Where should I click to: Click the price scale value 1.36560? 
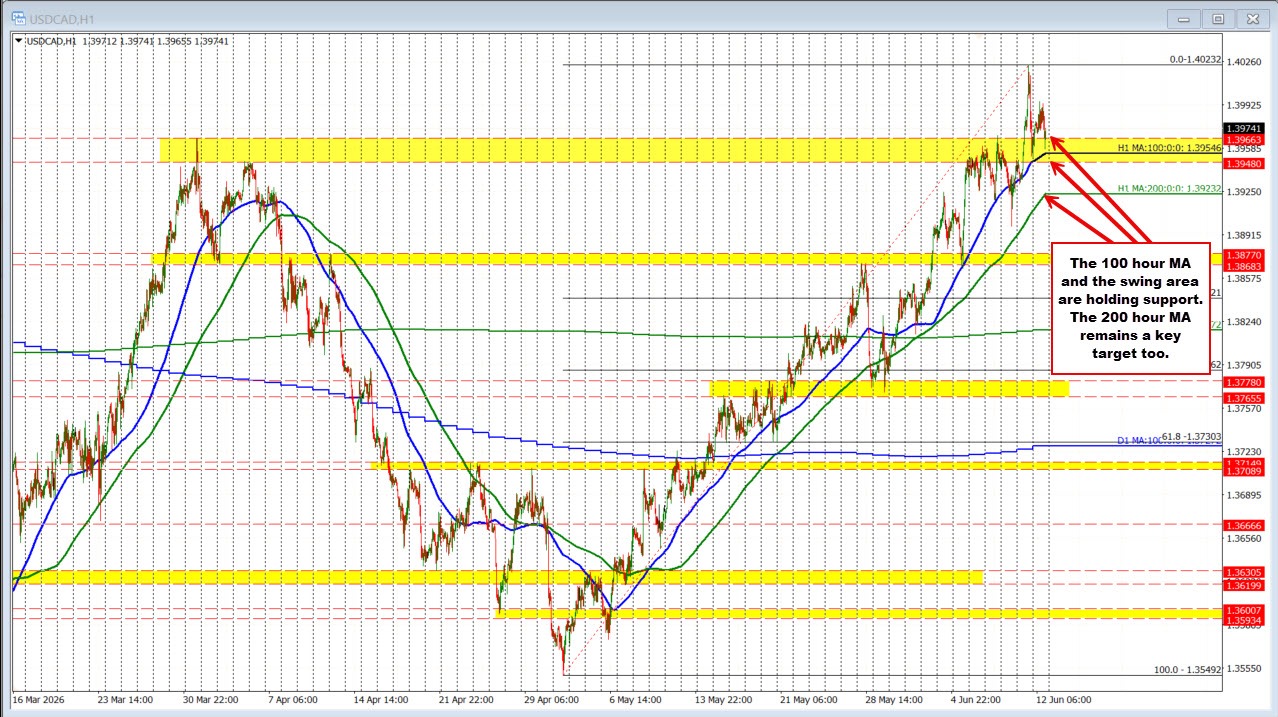1245,539
